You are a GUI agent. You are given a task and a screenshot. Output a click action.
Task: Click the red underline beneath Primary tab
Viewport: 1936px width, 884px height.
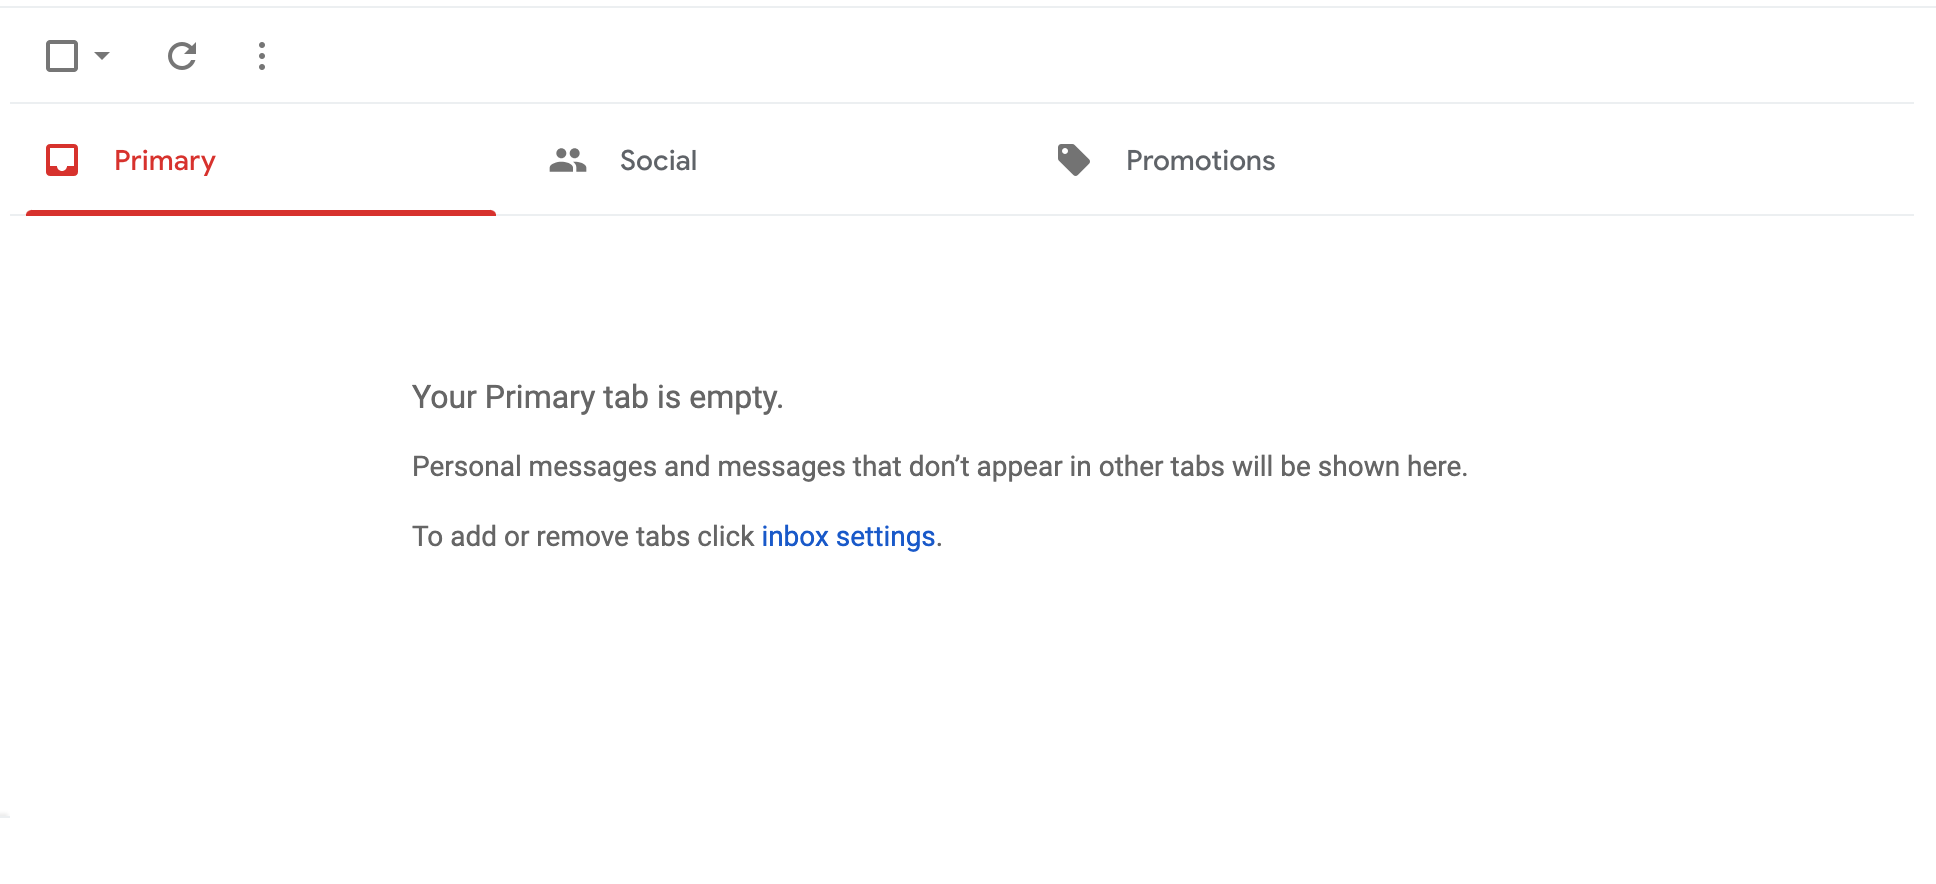pos(261,212)
